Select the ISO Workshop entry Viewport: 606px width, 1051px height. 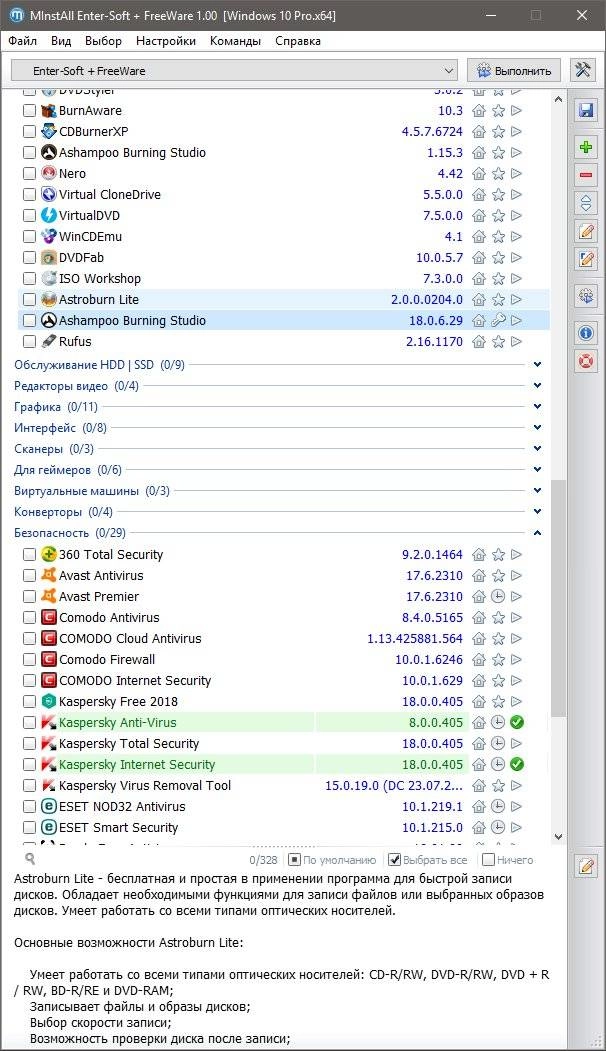pyautogui.click(x=100, y=278)
